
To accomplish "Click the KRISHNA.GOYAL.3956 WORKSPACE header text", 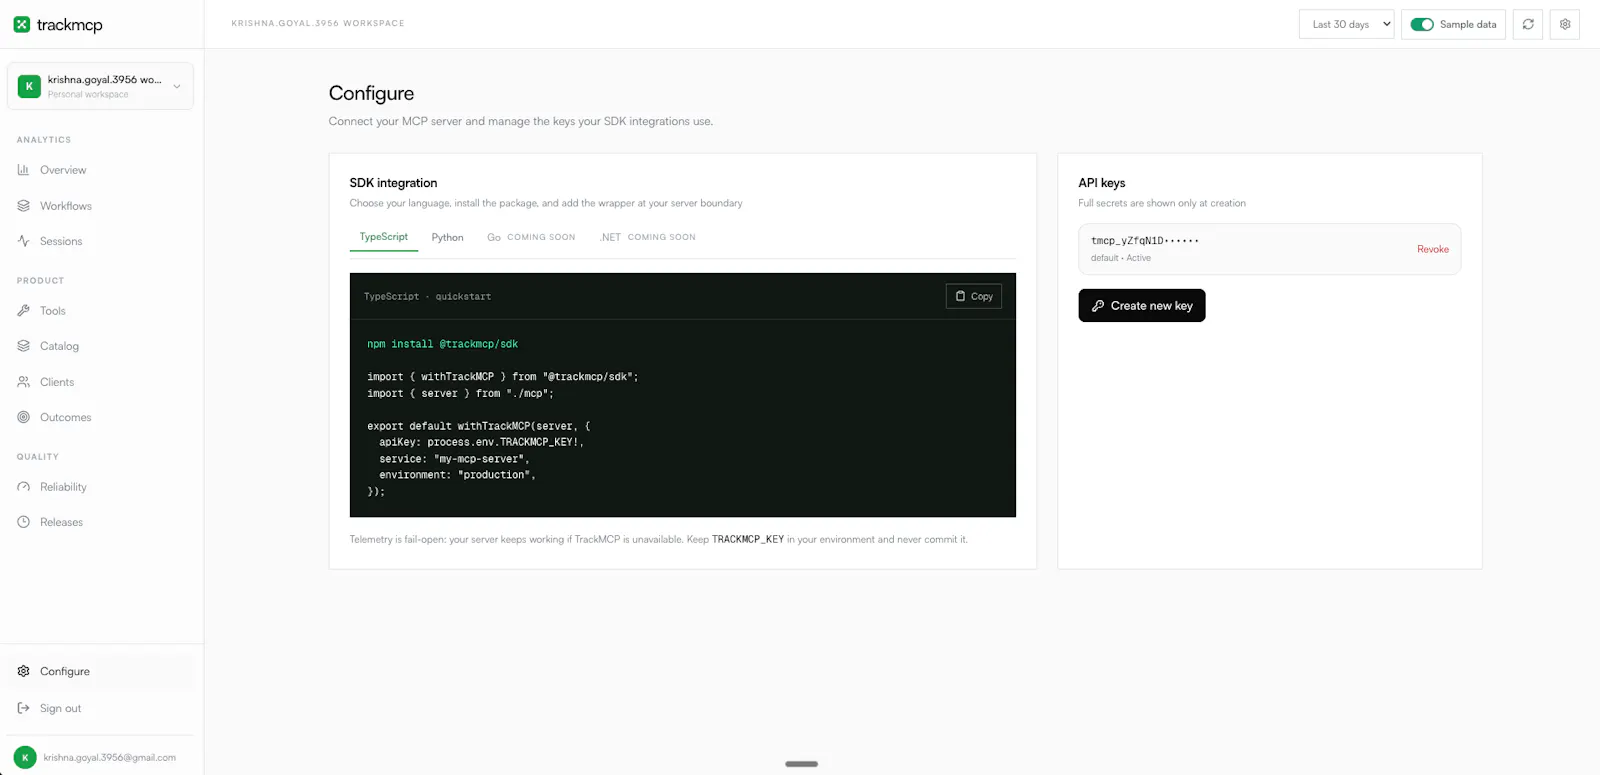I will pos(318,23).
